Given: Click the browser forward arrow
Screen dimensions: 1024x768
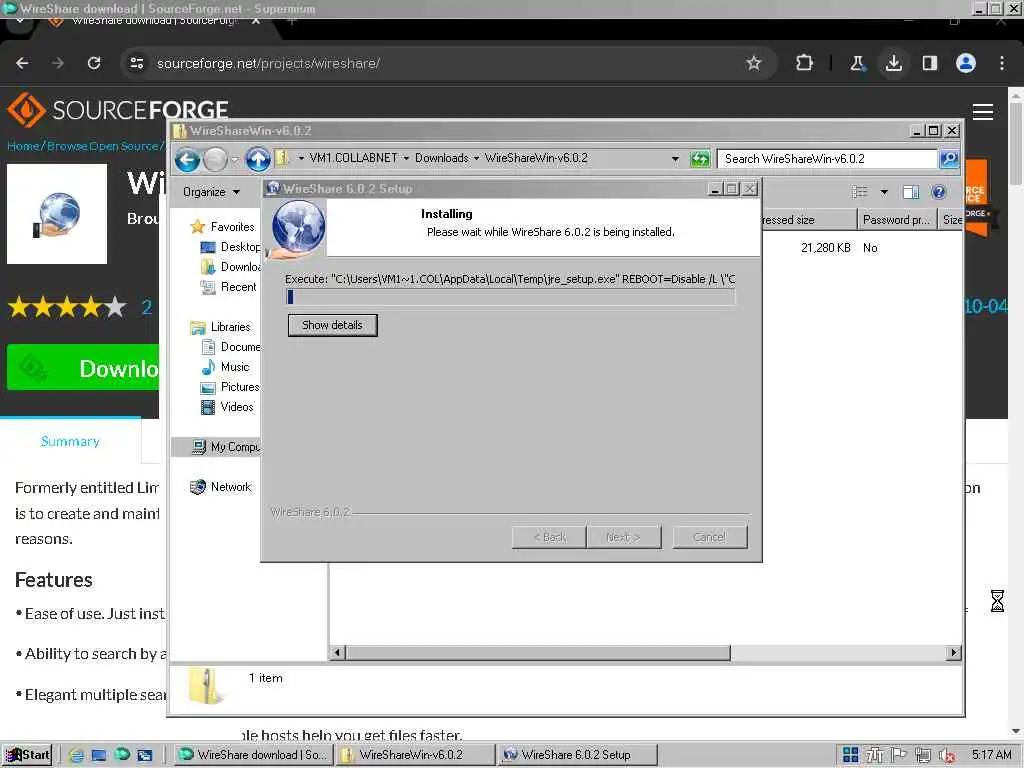Looking at the screenshot, I should [x=57, y=63].
